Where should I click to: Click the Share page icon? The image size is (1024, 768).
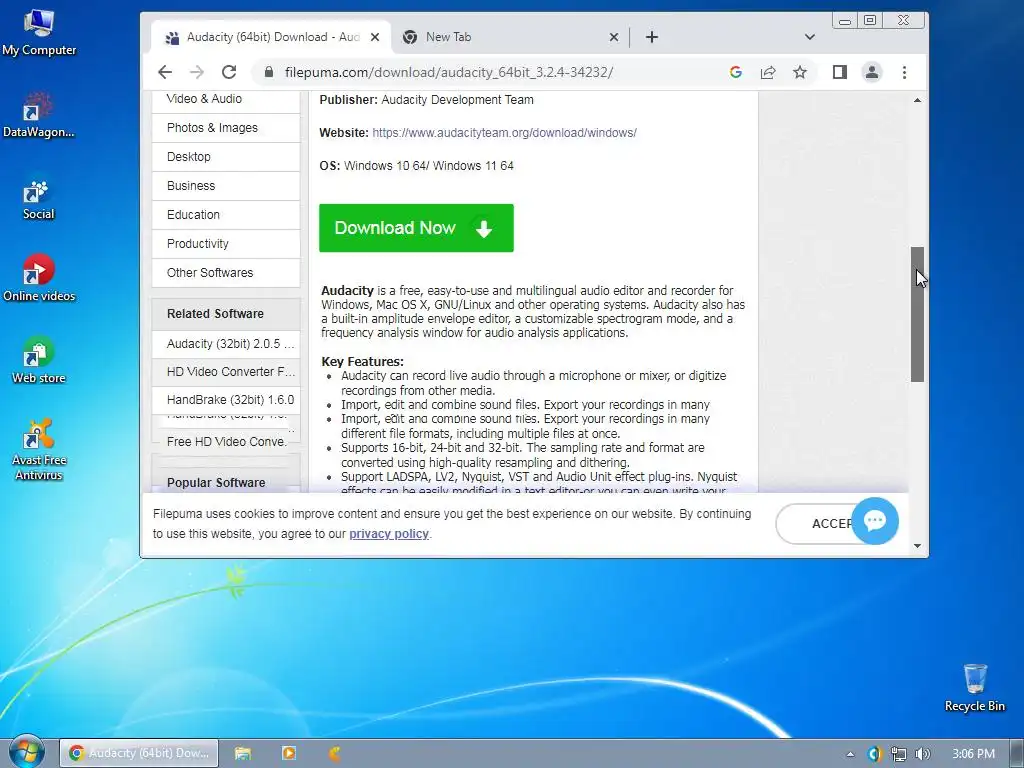768,72
